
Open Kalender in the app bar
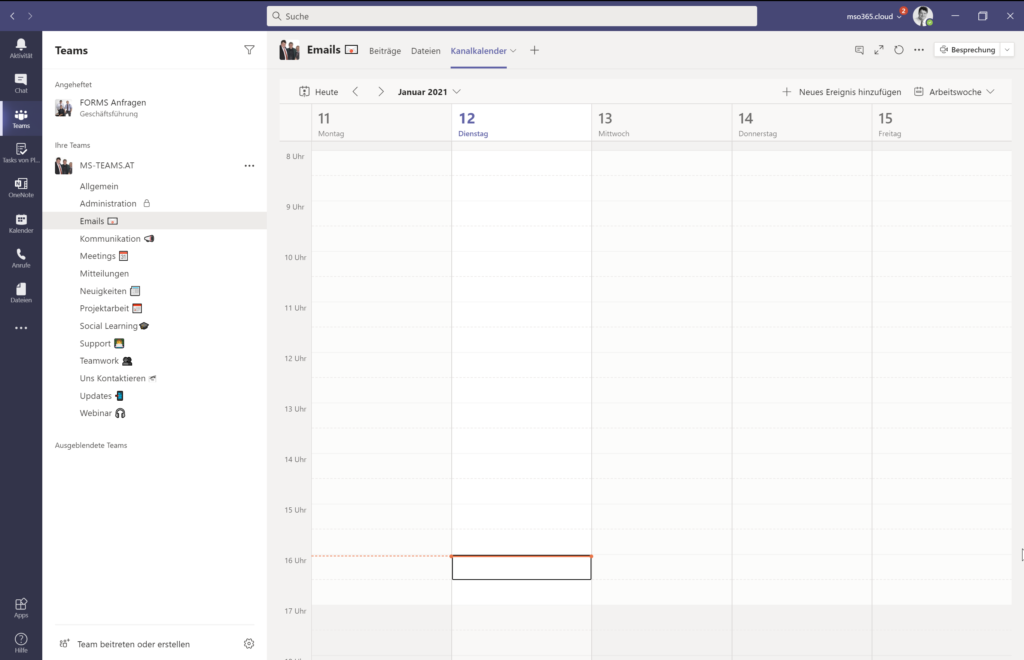pos(21,223)
